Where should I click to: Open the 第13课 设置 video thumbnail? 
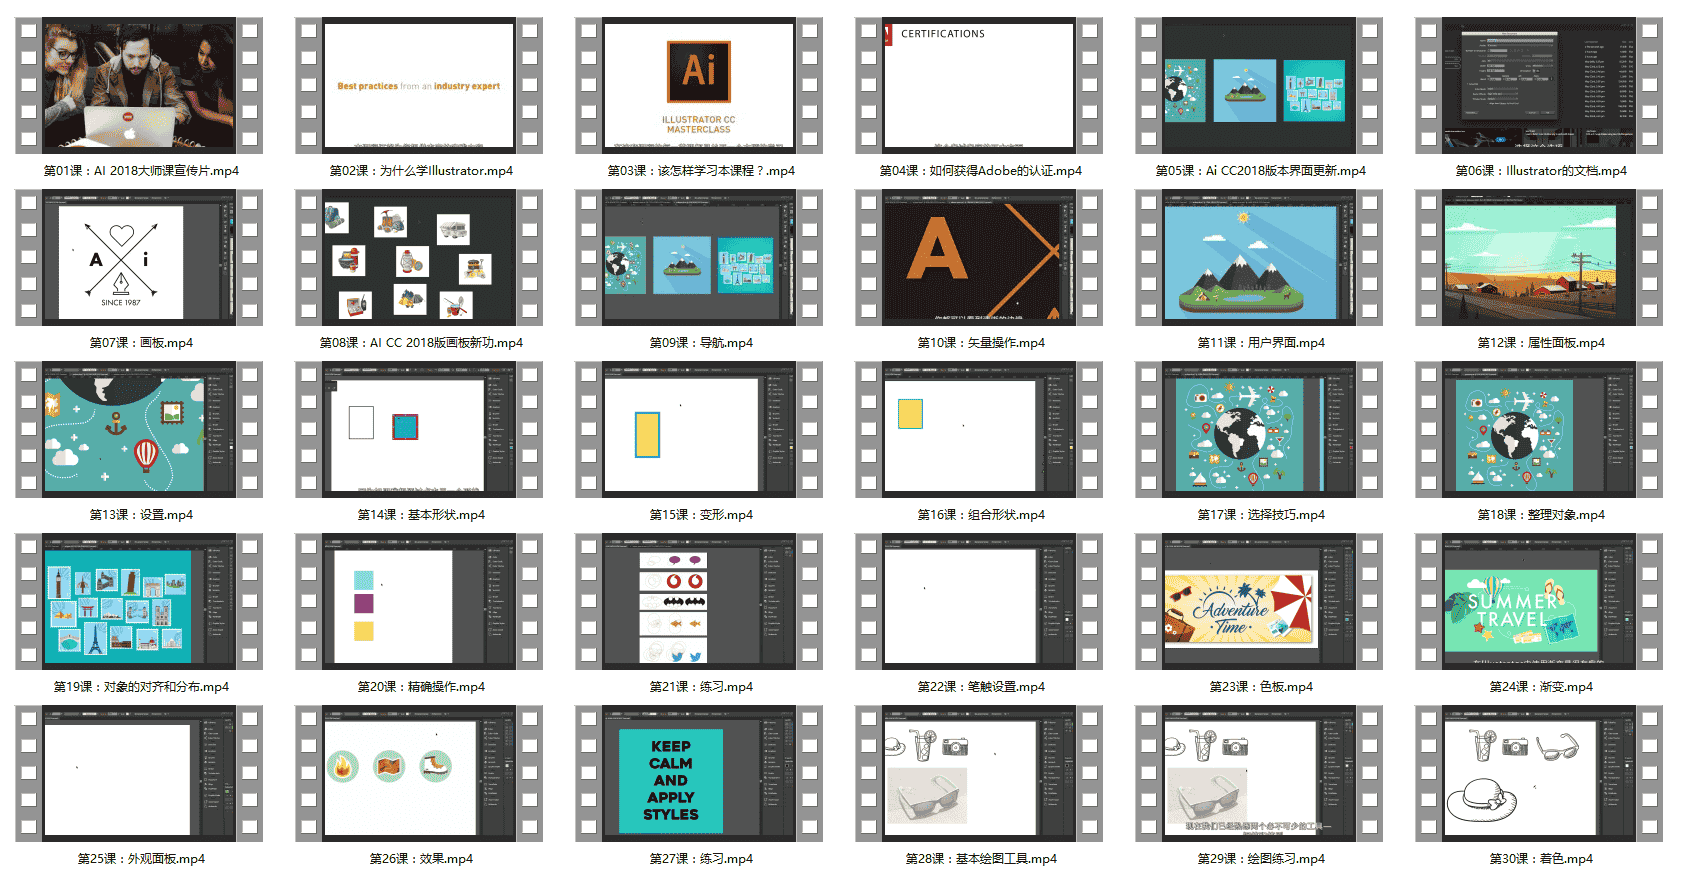tap(139, 429)
